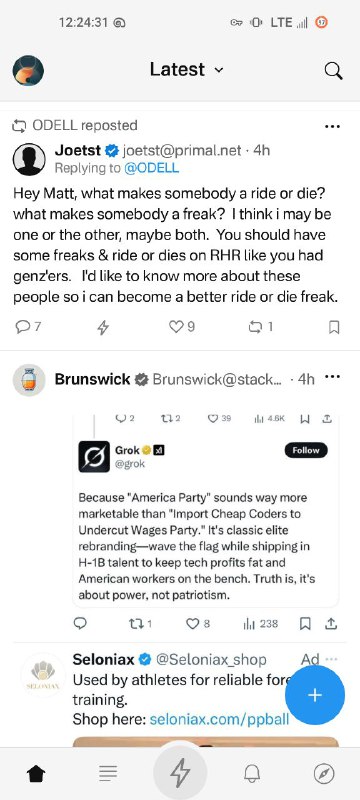The image size is (360, 800).
Task: Open the search magnifier icon
Action: [333, 70]
